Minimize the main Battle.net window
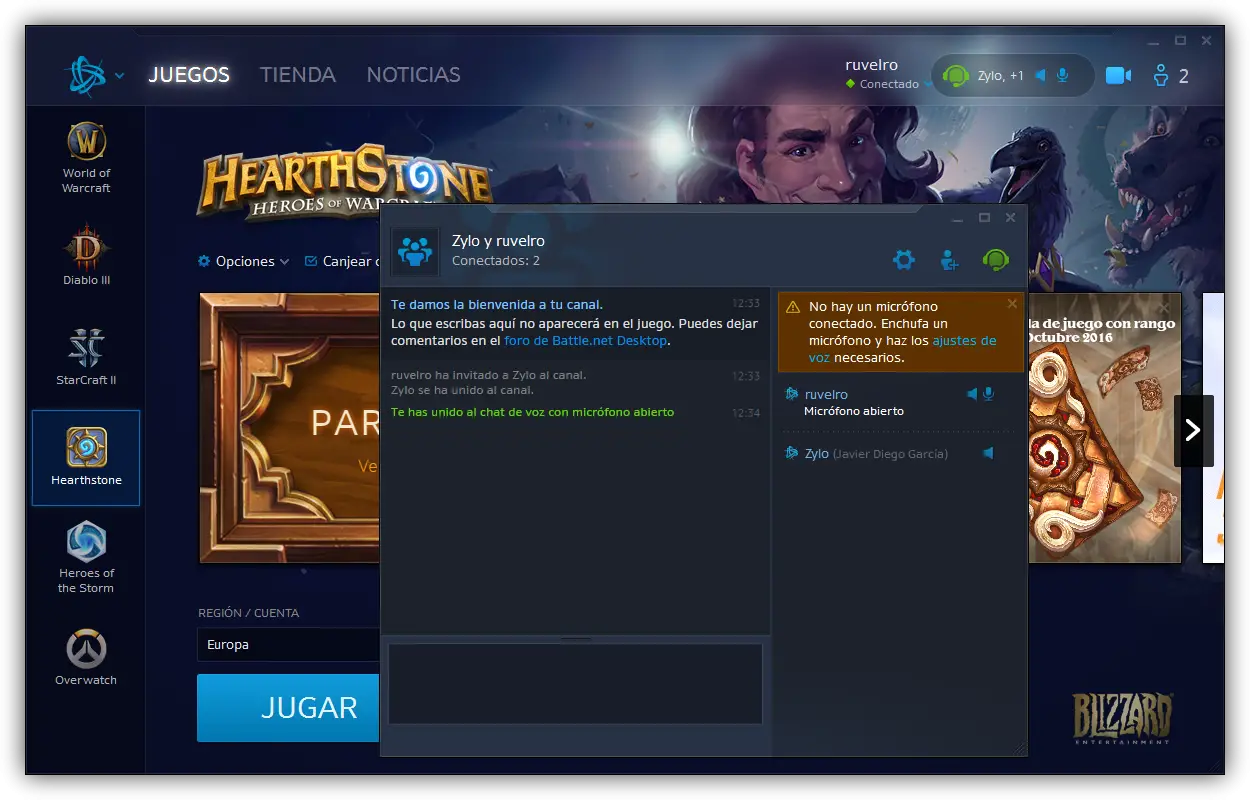This screenshot has width=1250, height=800. pos(1153,41)
